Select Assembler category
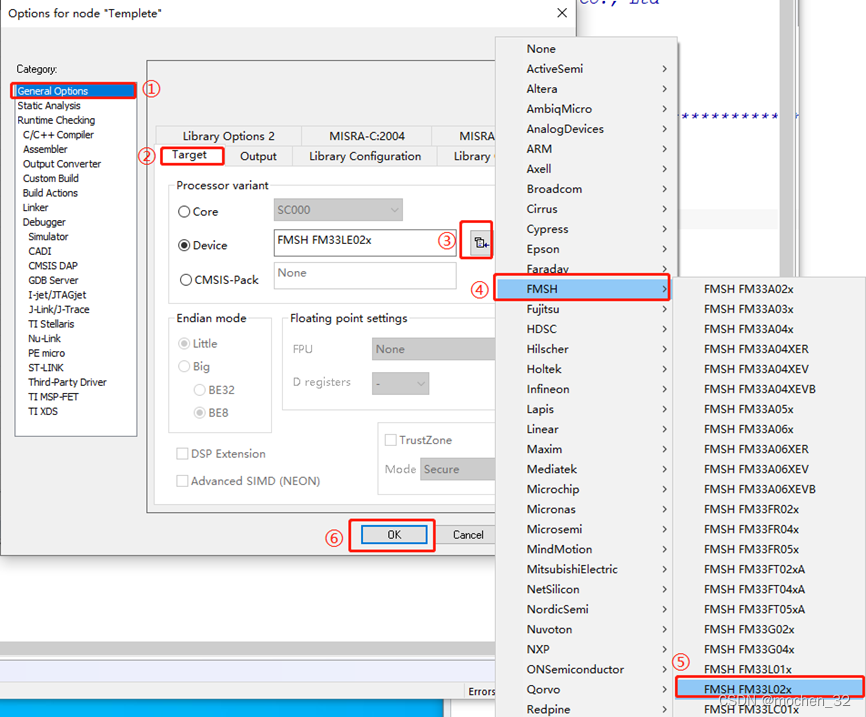Image resolution: width=866 pixels, height=717 pixels. click(x=45, y=149)
